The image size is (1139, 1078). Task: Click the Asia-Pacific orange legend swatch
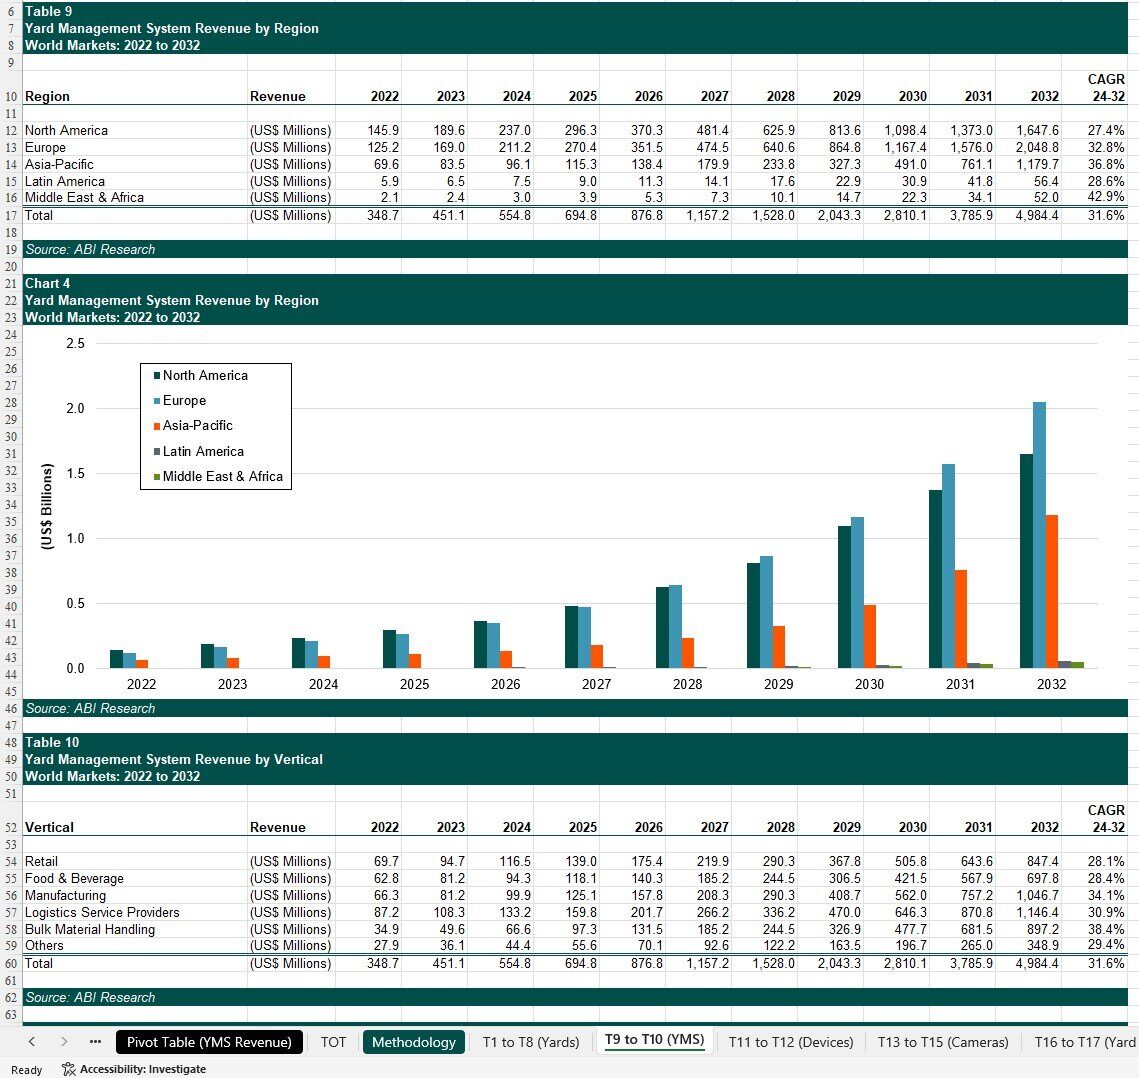[156, 426]
